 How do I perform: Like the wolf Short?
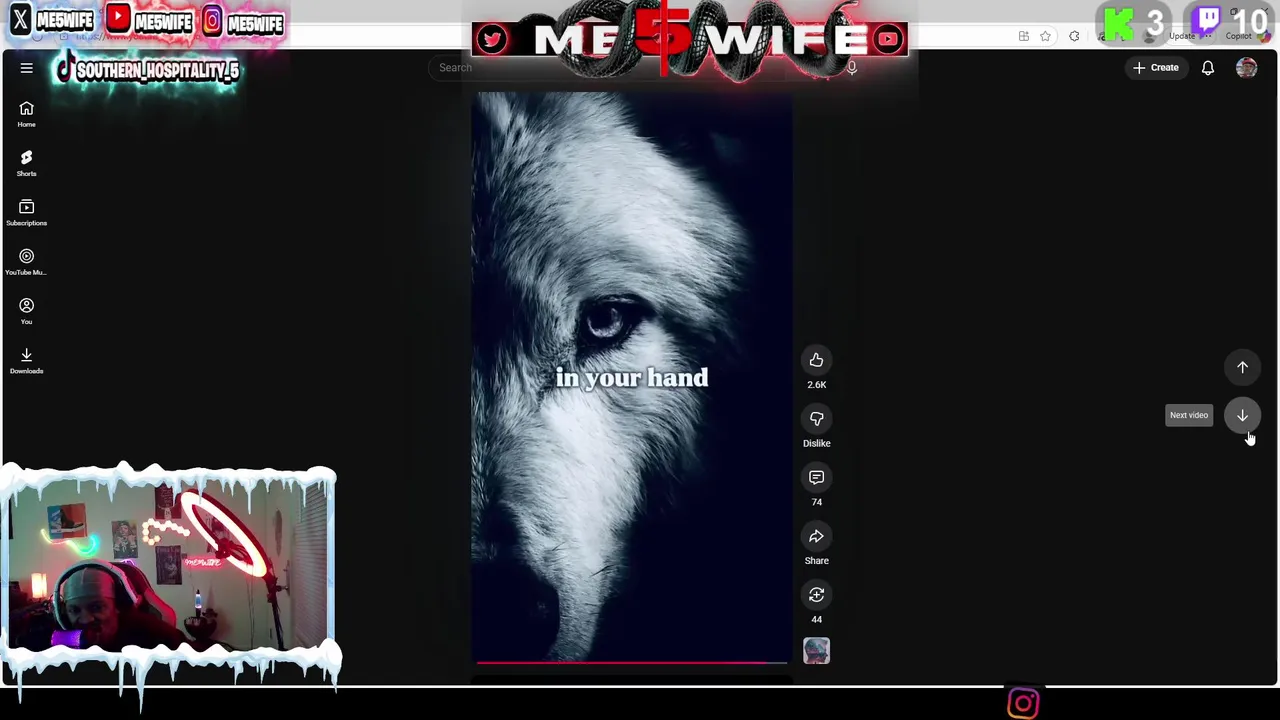point(816,360)
